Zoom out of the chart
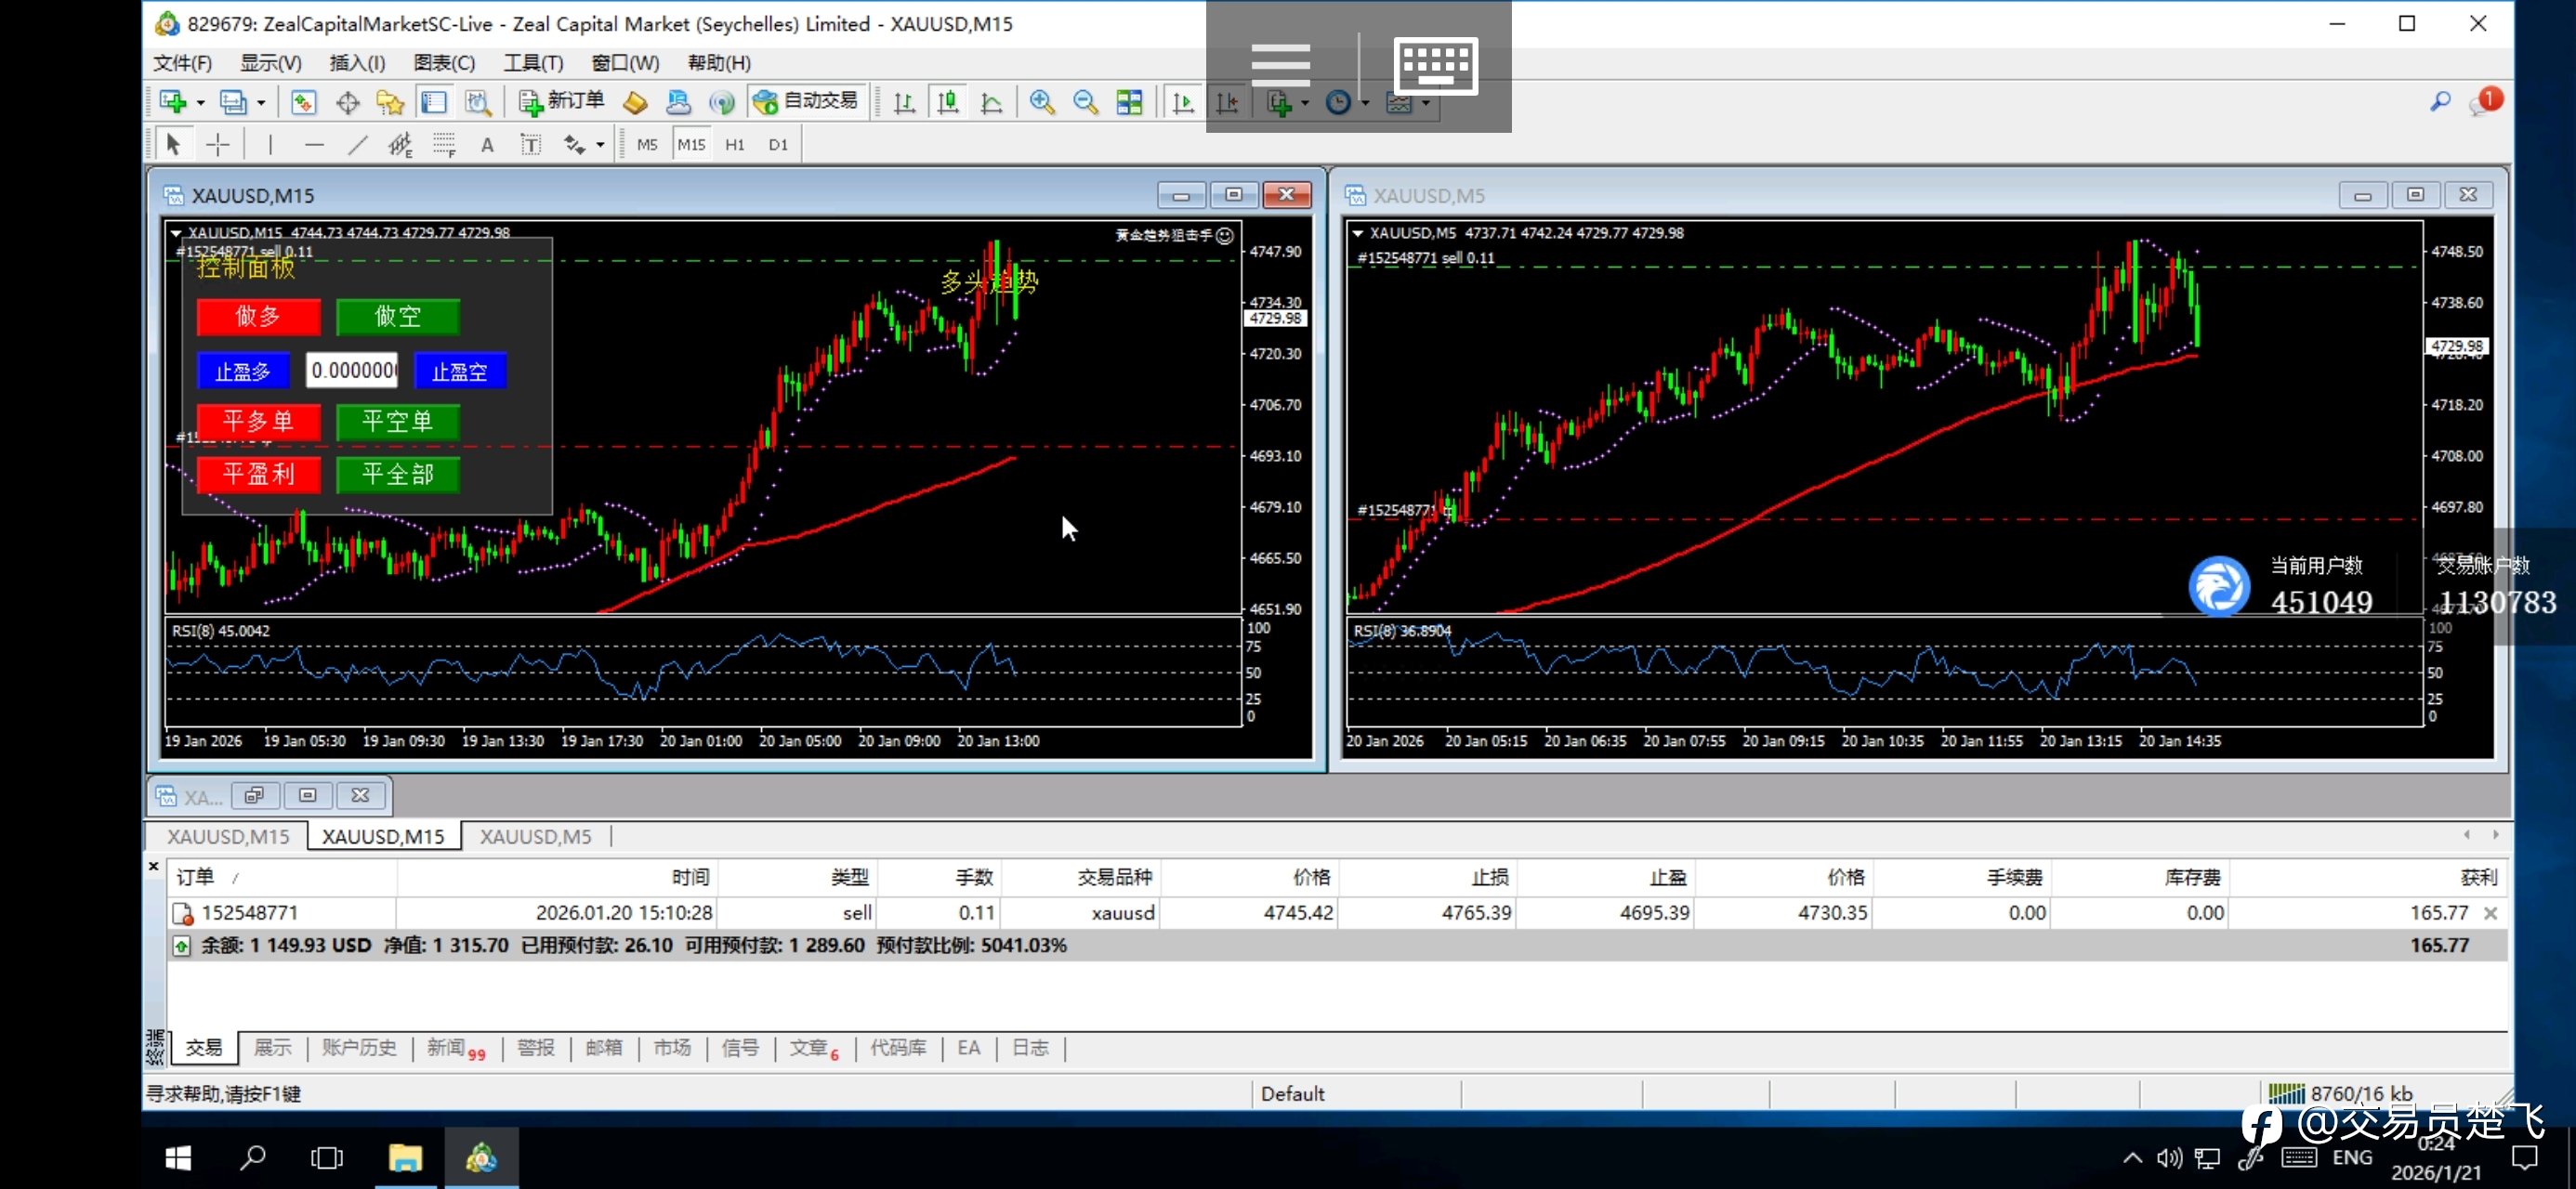The height and width of the screenshot is (1189, 2576). [x=1085, y=102]
